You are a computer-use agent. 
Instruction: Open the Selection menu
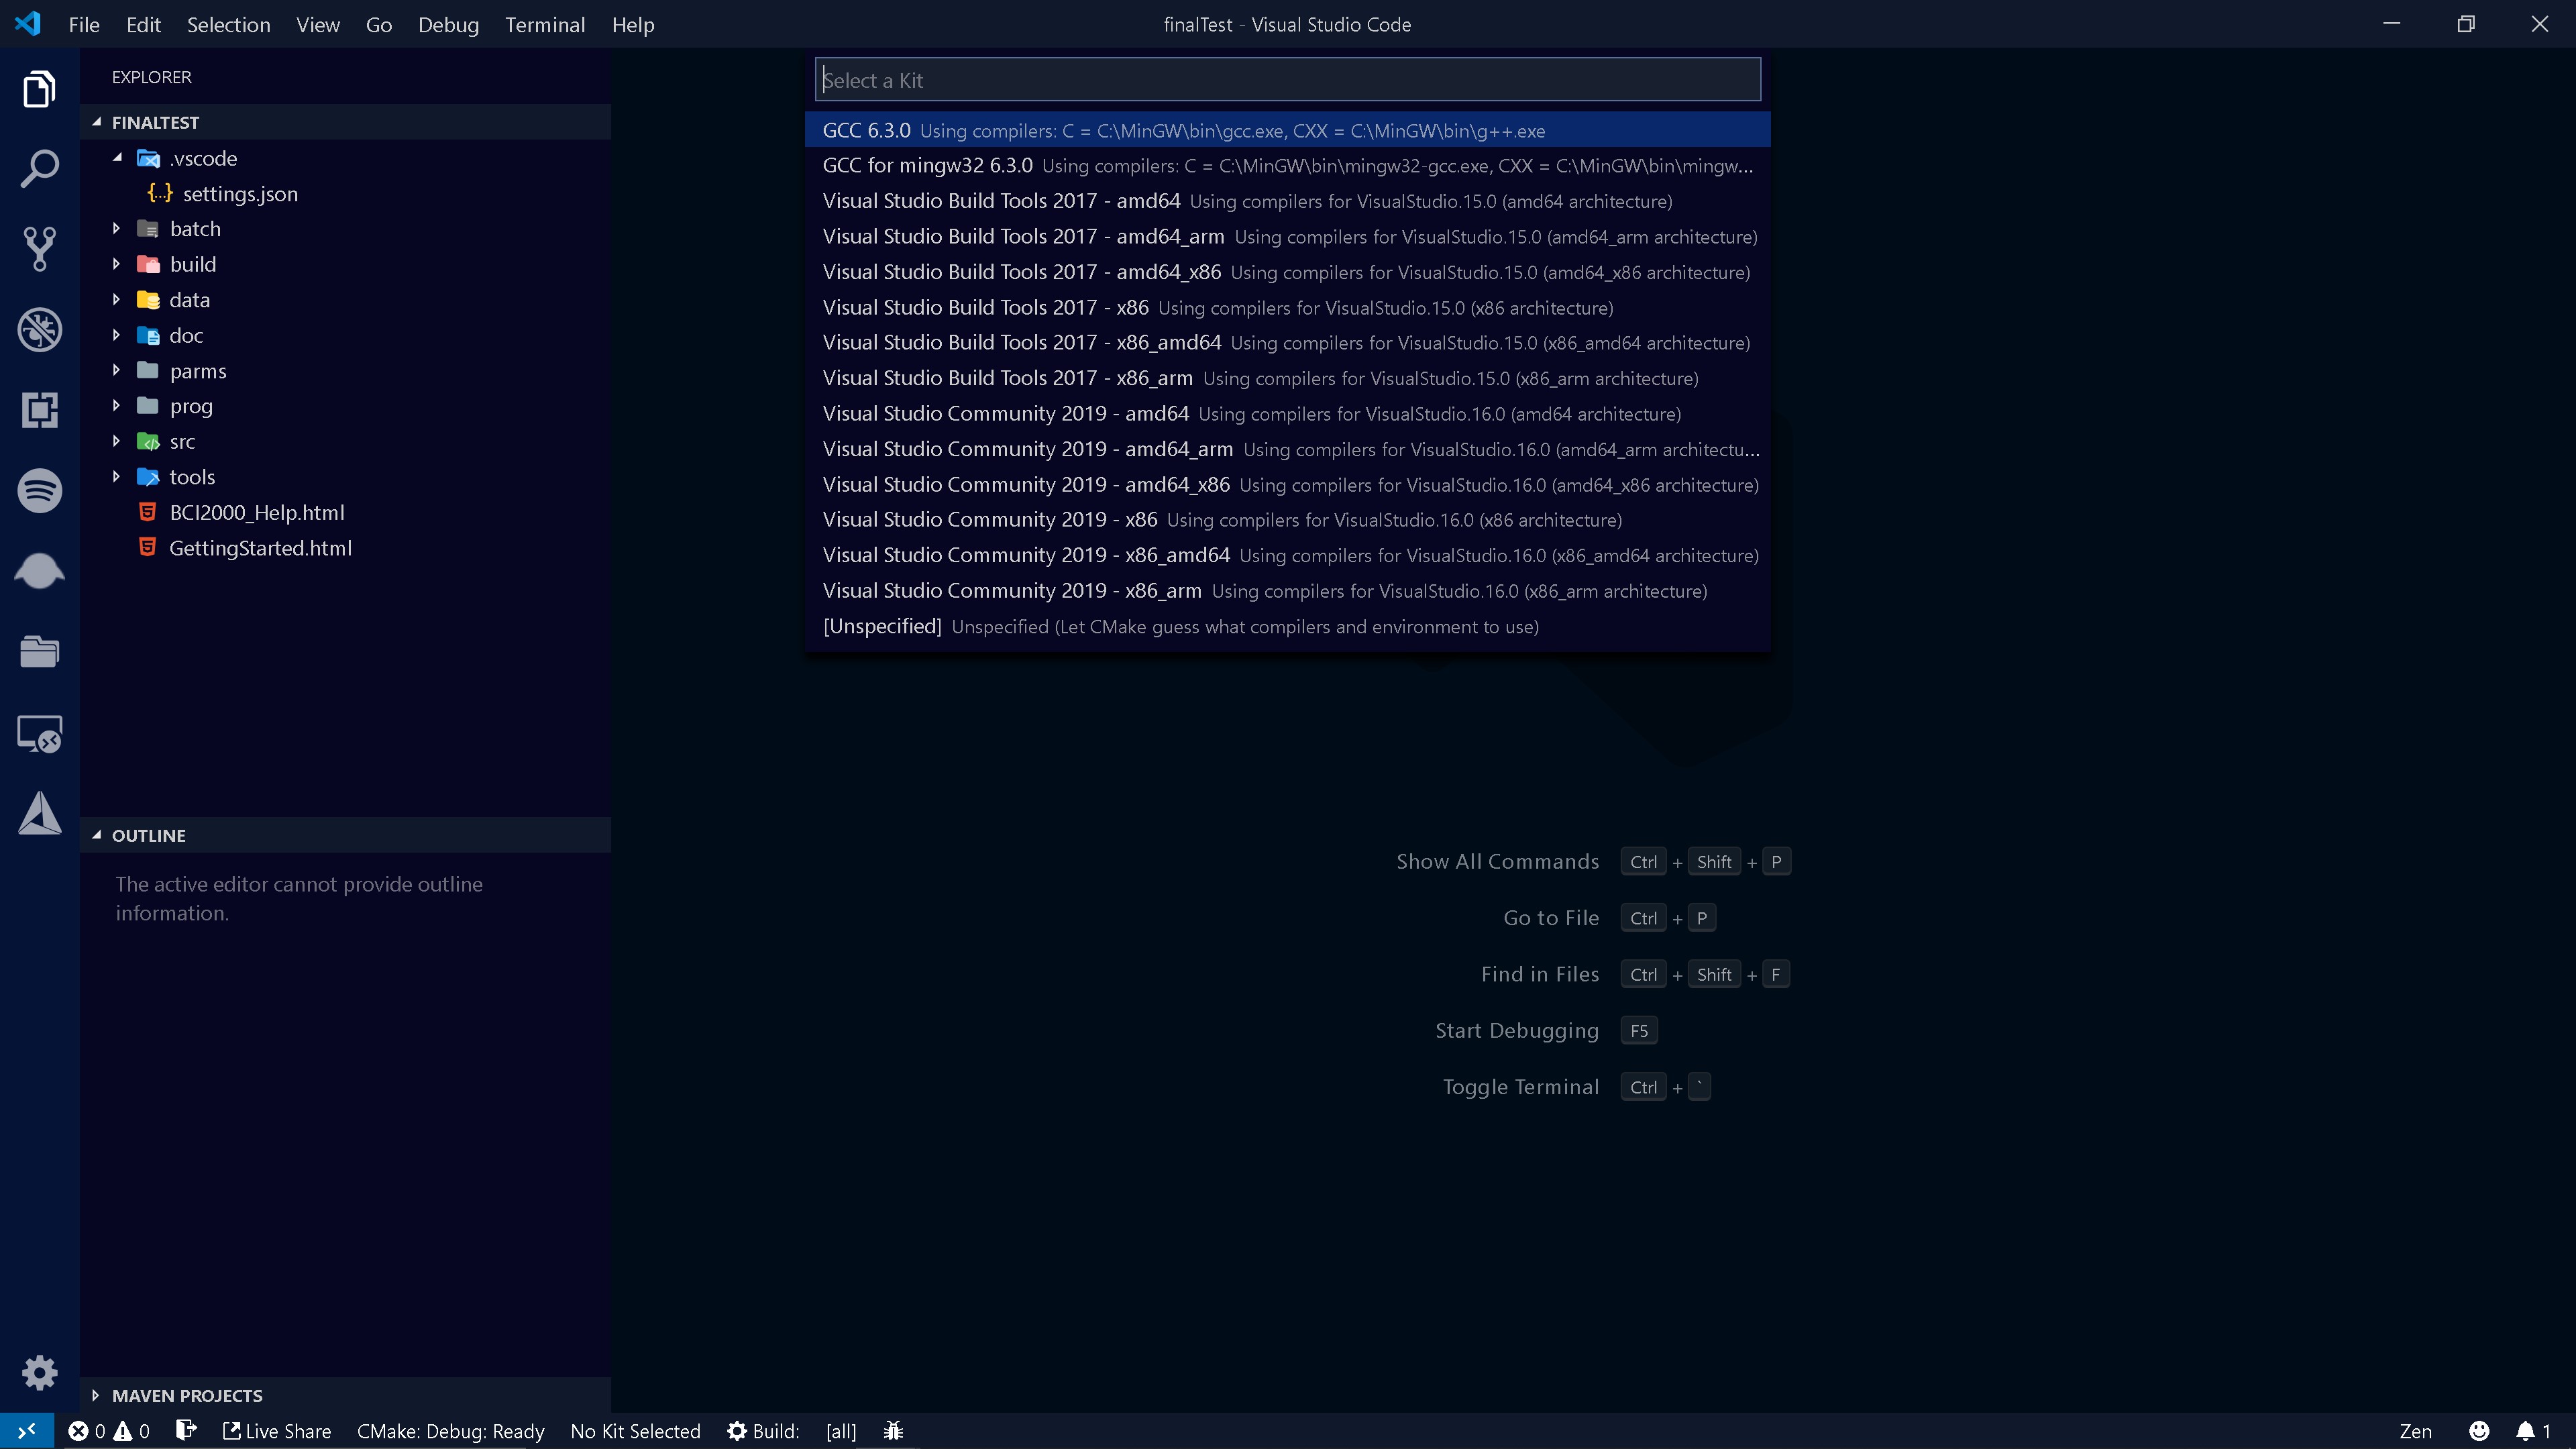click(228, 24)
